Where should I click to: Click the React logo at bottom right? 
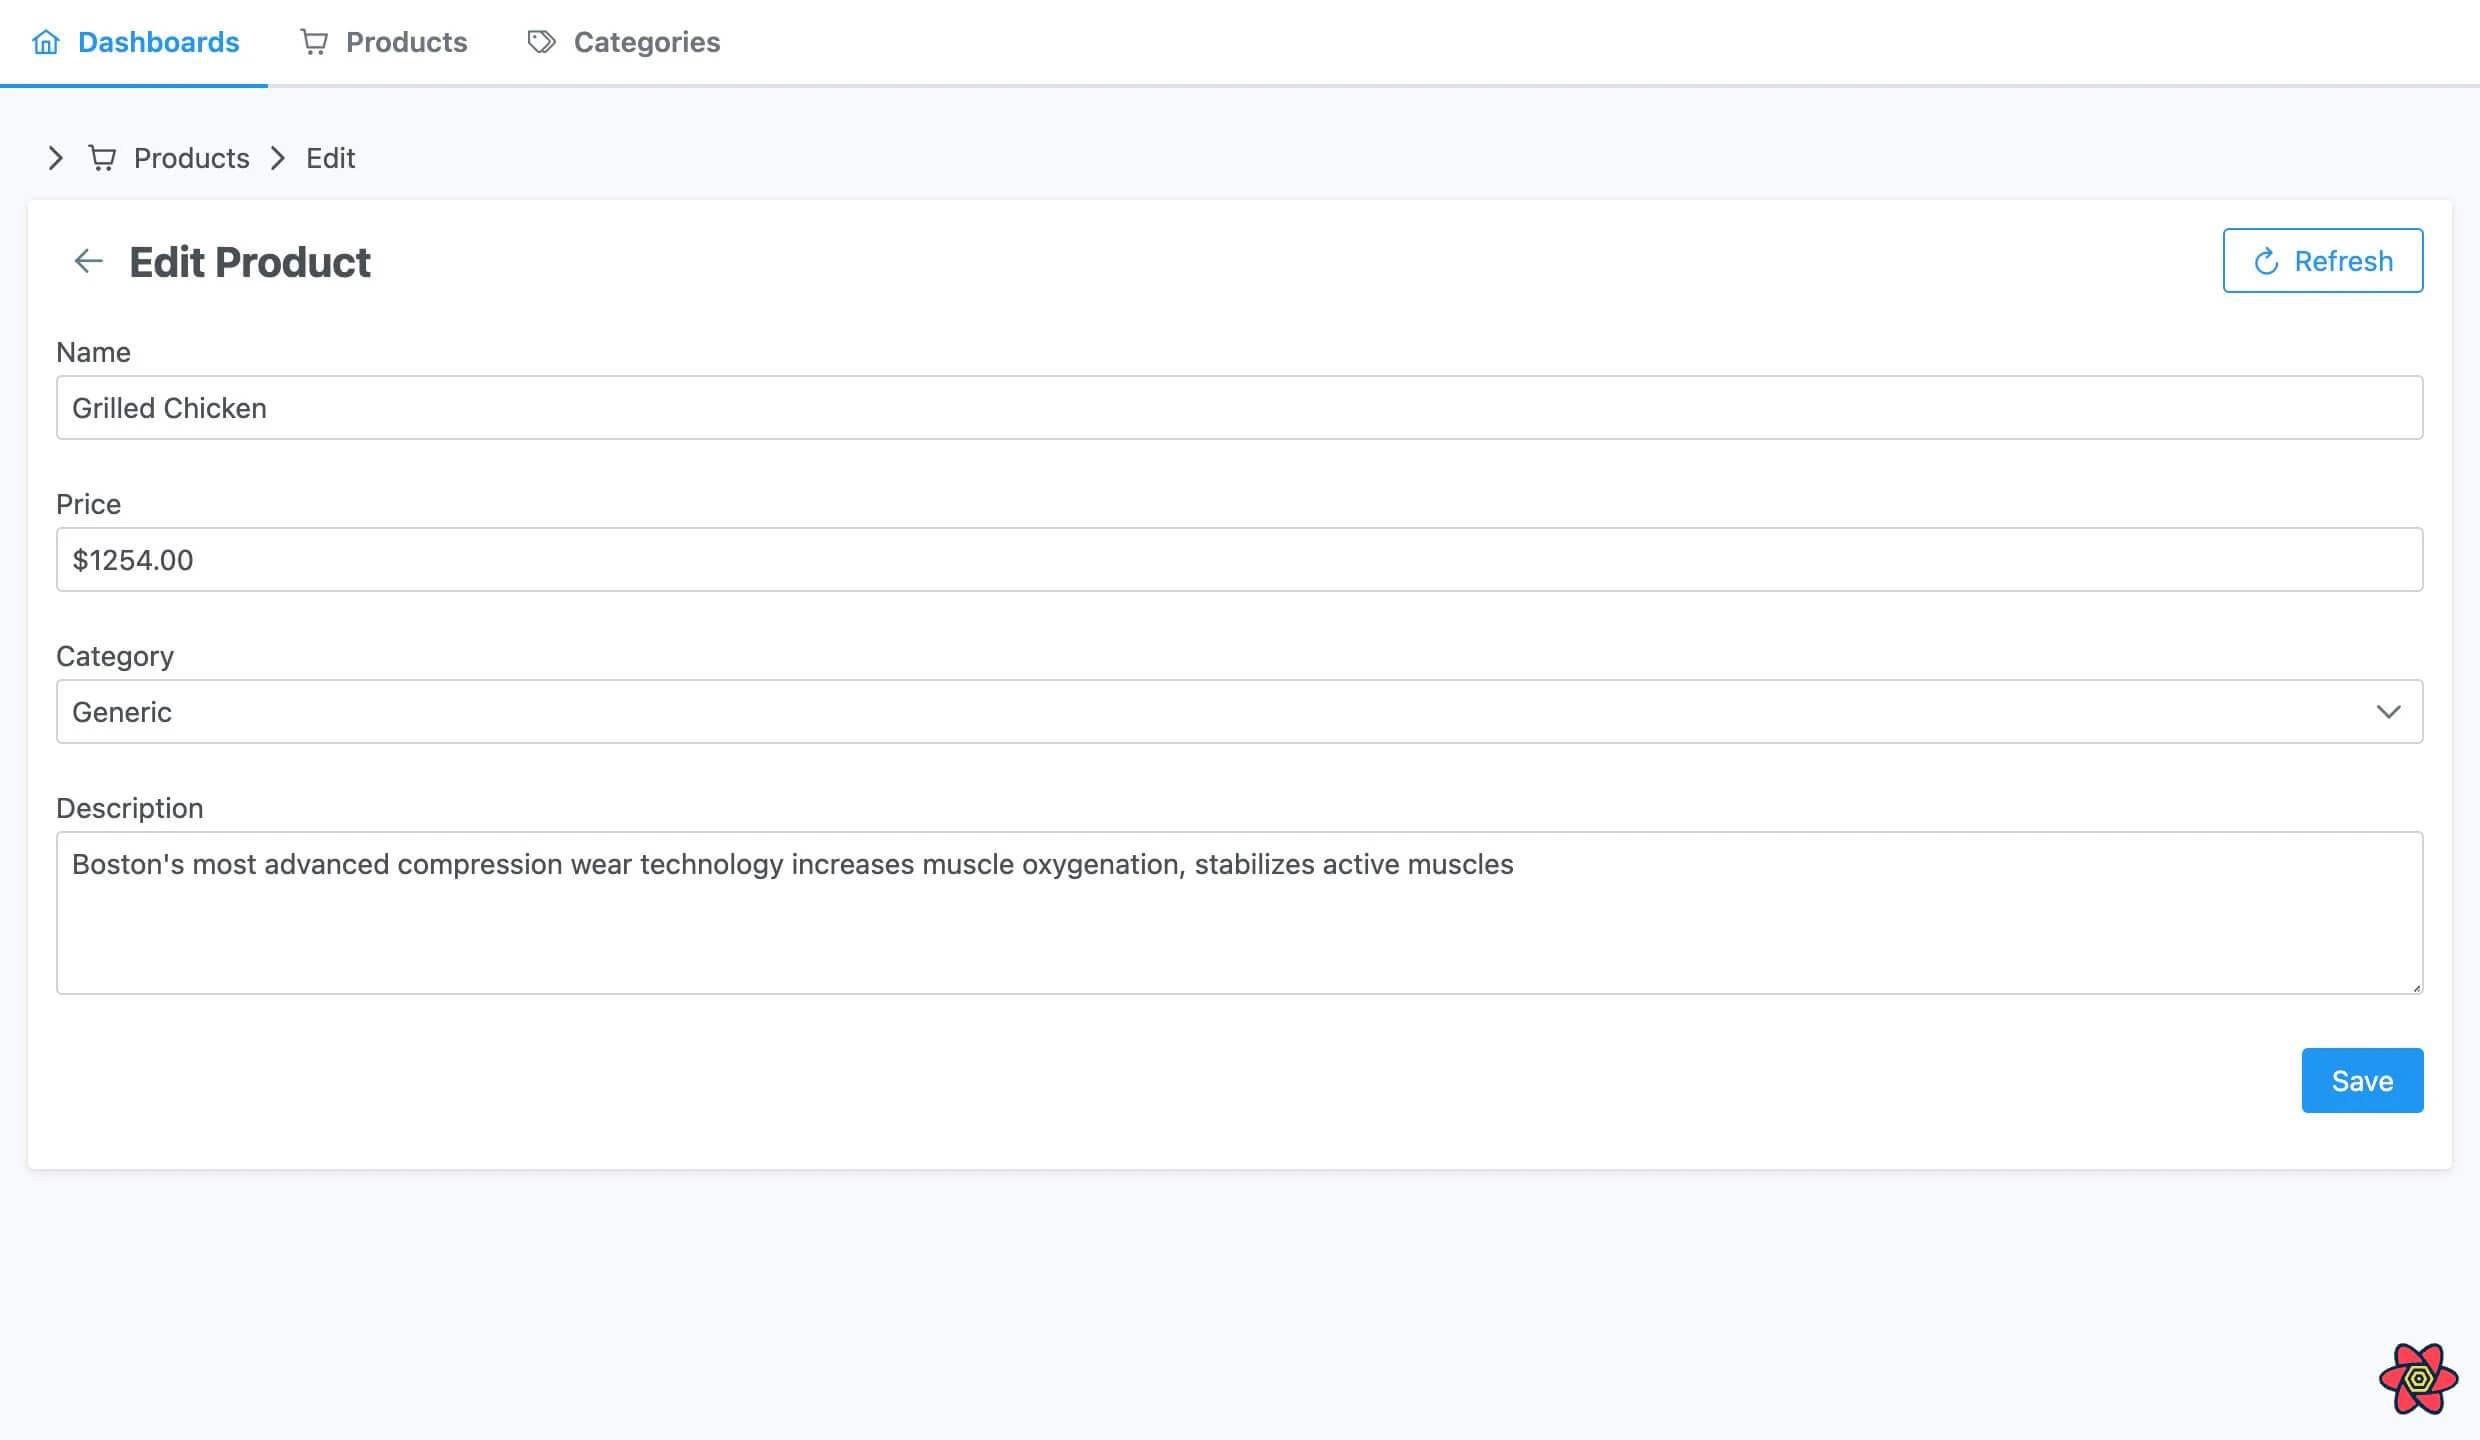[2419, 1377]
